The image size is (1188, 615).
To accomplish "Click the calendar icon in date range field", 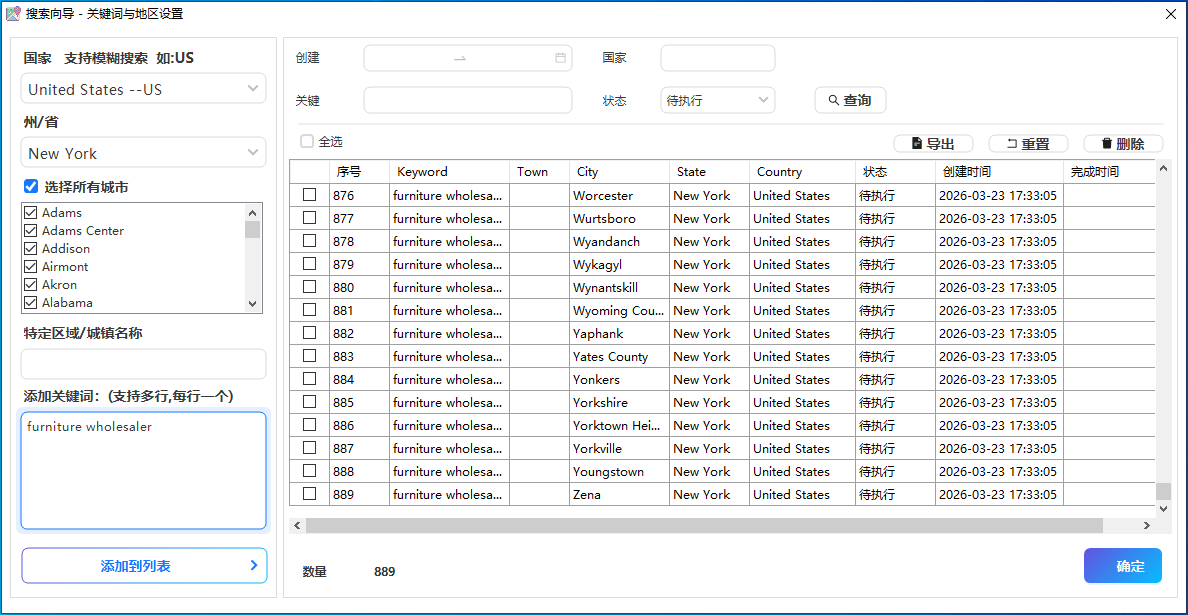I will [x=560, y=58].
